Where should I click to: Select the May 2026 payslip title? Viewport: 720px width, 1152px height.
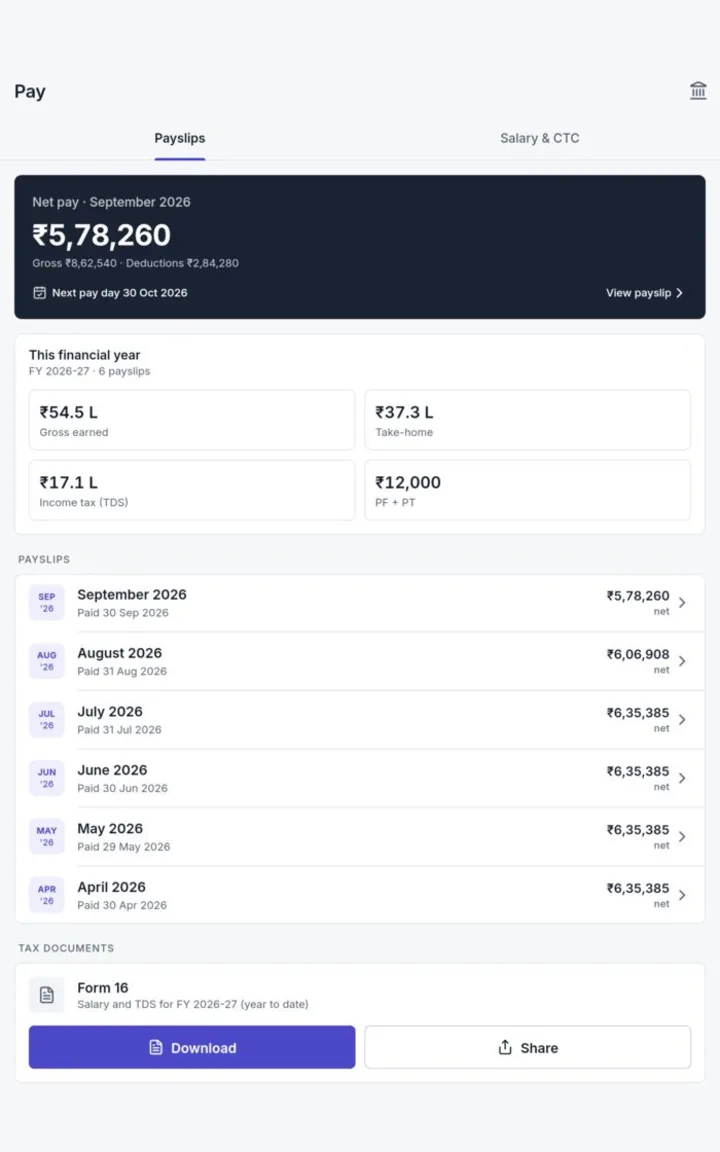point(110,829)
